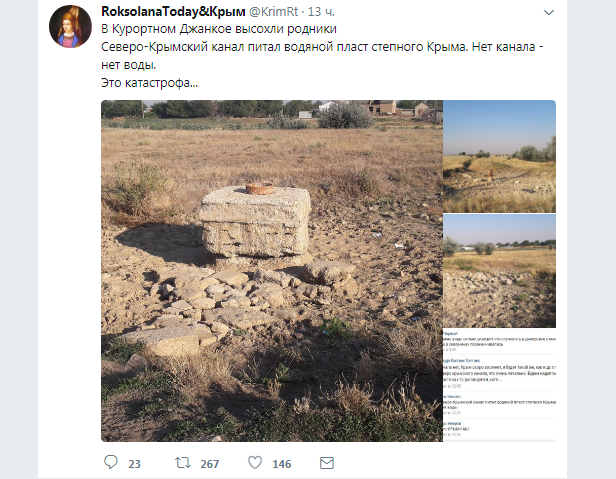This screenshot has width=616, height=479.
Task: Open the RoksolanaToday&Крым display name
Action: tap(173, 12)
